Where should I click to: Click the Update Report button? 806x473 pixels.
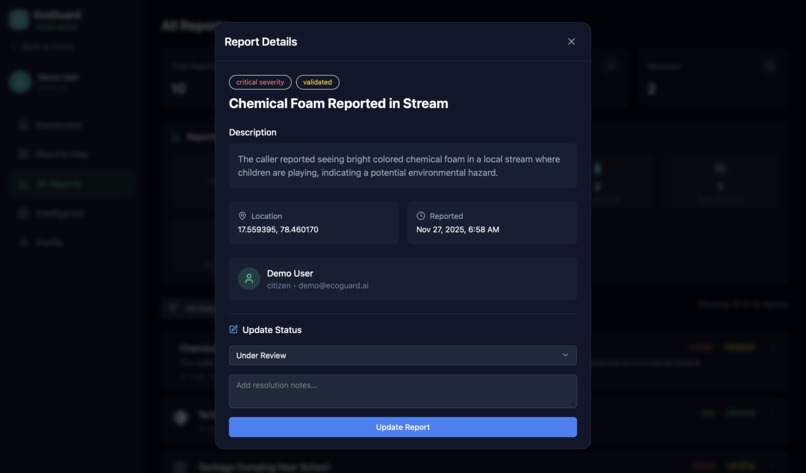click(402, 427)
